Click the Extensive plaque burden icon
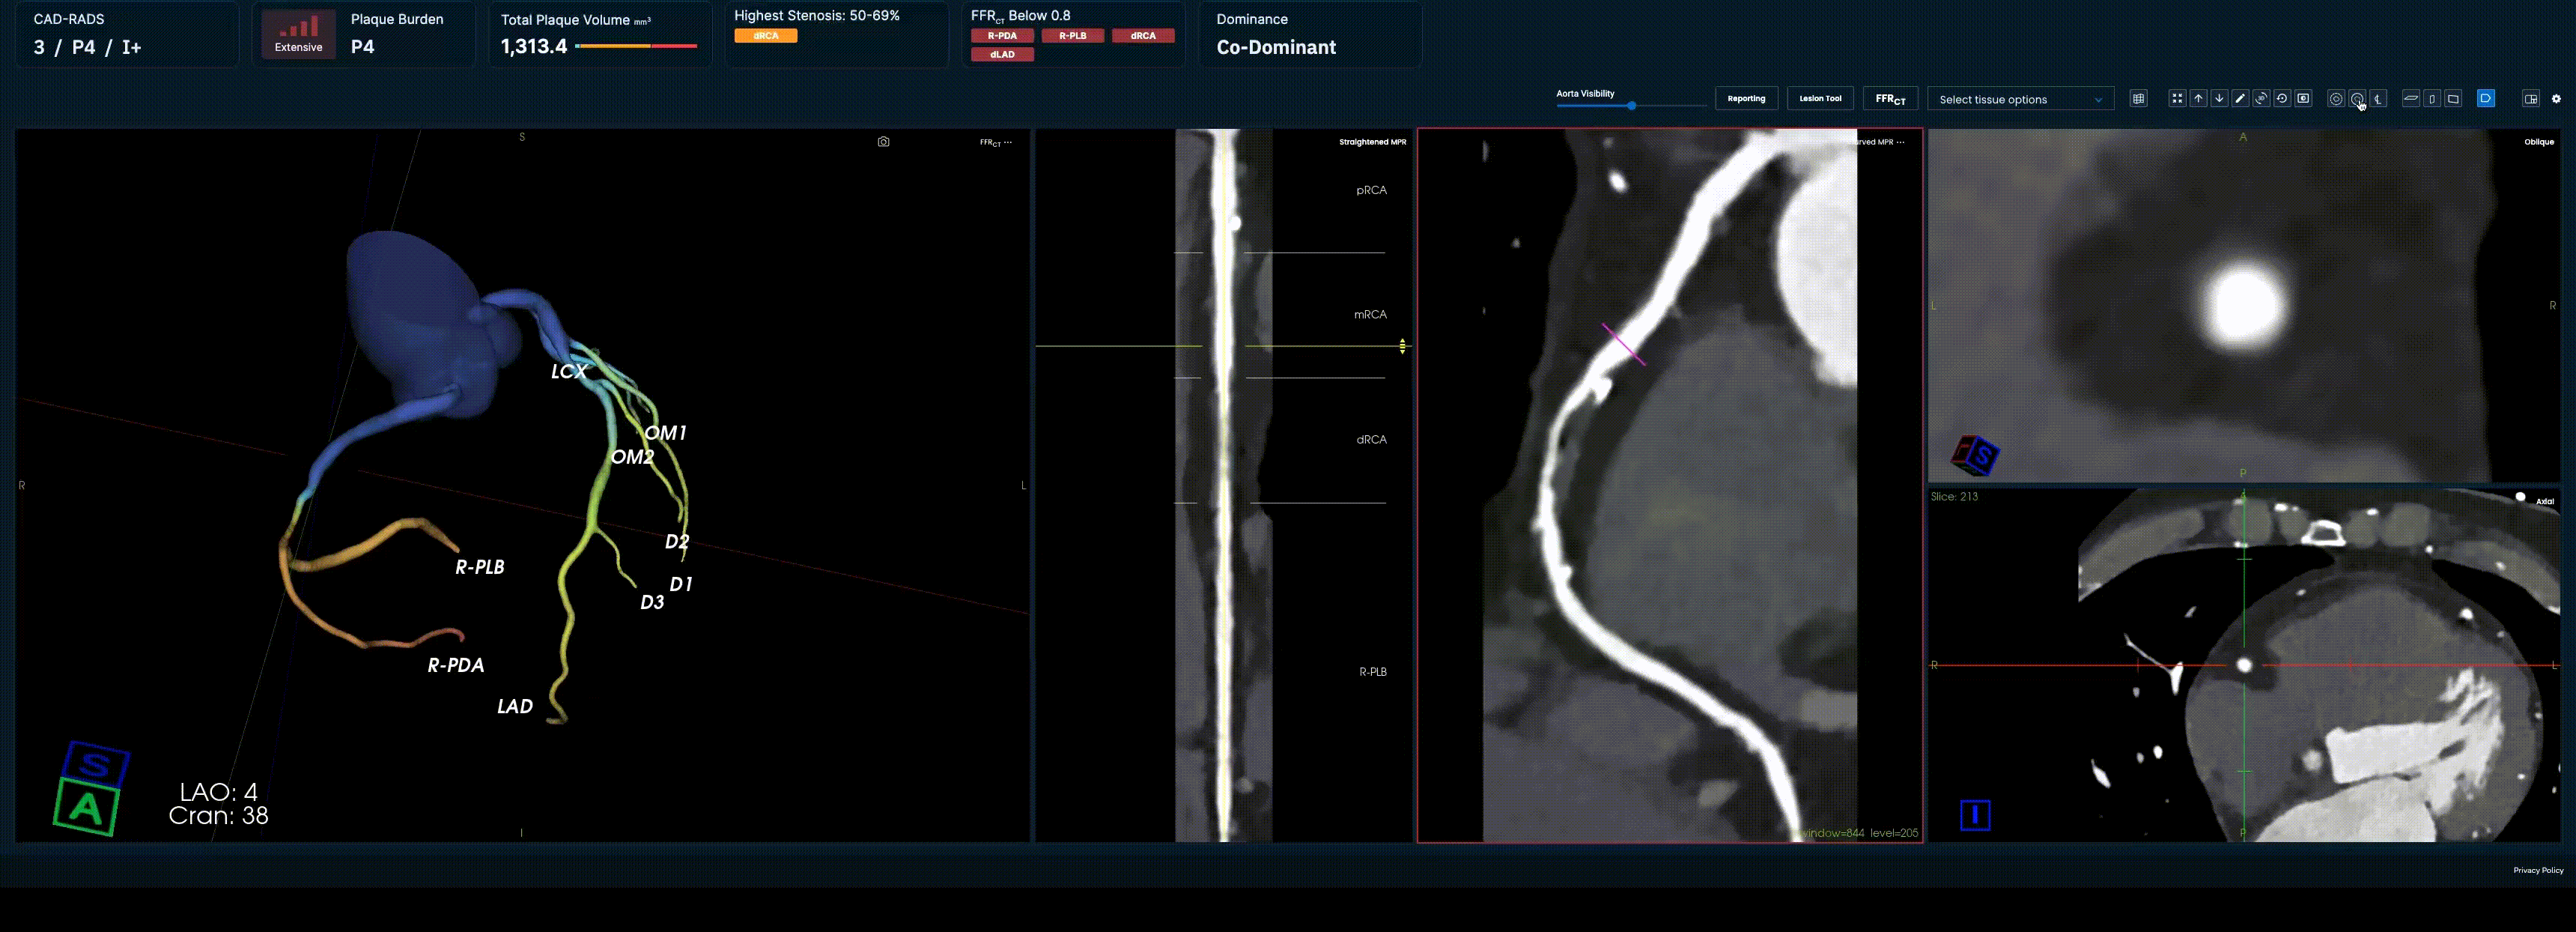This screenshot has width=2576, height=932. pos(298,34)
